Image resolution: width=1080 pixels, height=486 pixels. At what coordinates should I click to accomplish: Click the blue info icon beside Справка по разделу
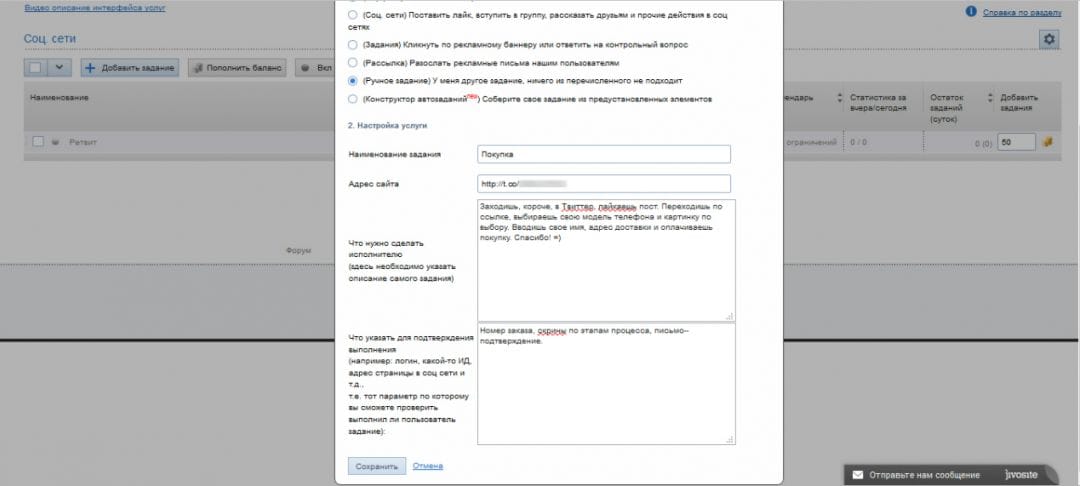click(x=971, y=12)
